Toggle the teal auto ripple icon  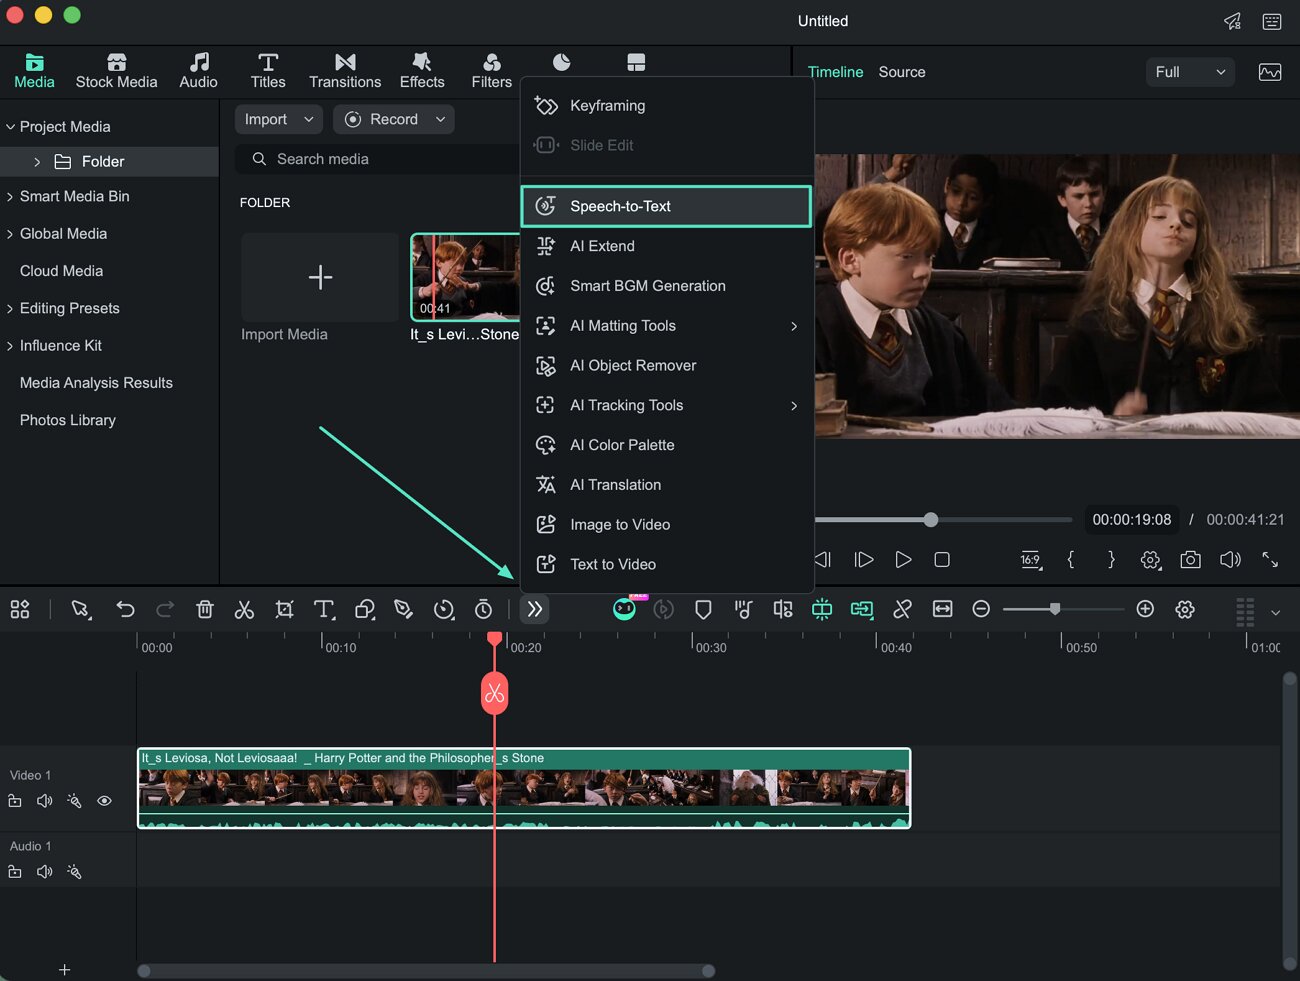[x=822, y=609]
